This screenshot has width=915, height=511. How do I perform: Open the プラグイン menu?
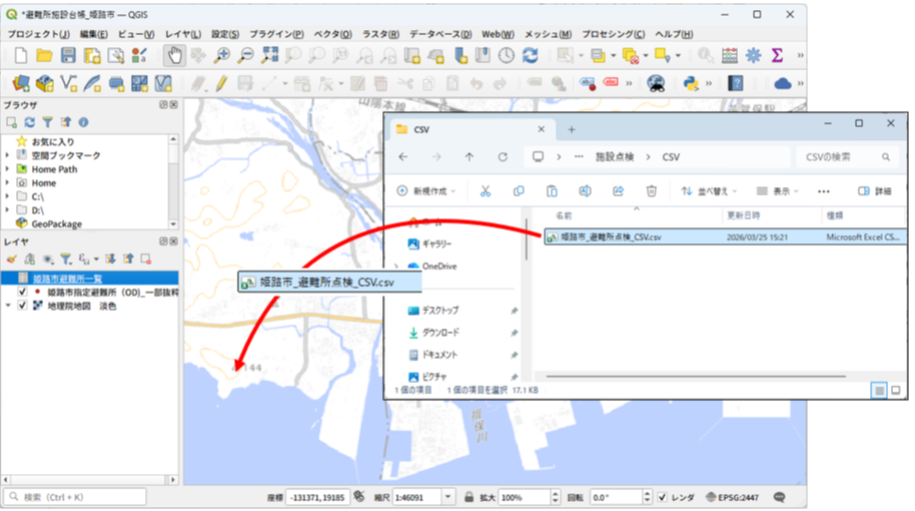[274, 35]
